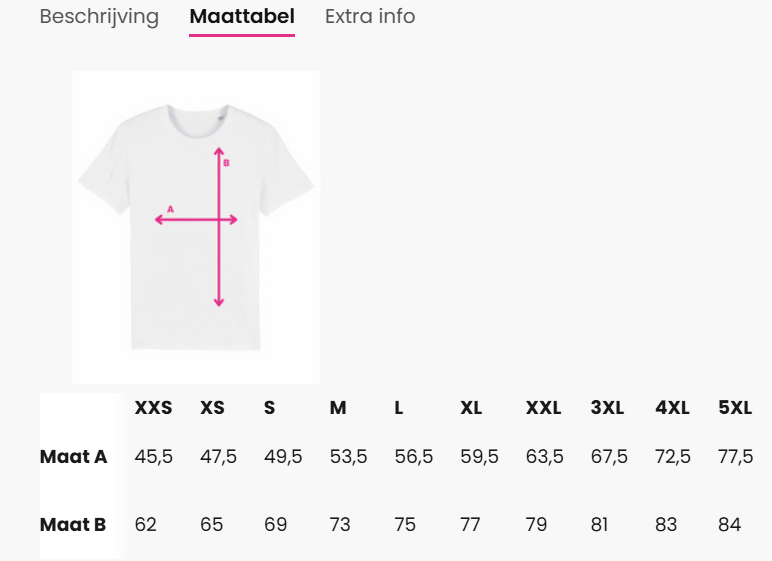Screen dimensions: 772x561
Task: Select the XXS size column header
Action: [154, 408]
